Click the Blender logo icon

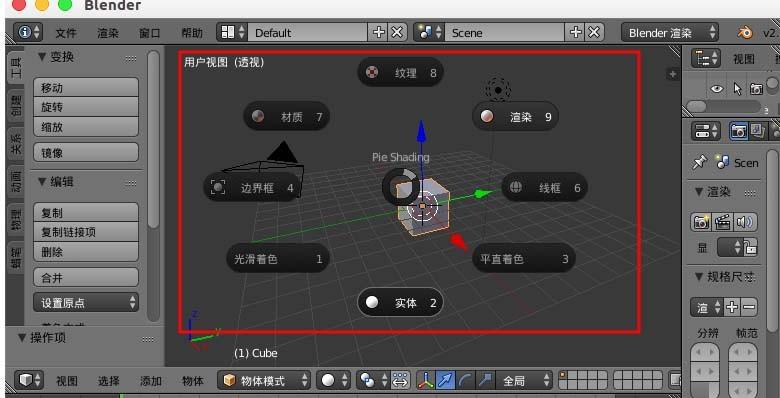click(745, 33)
